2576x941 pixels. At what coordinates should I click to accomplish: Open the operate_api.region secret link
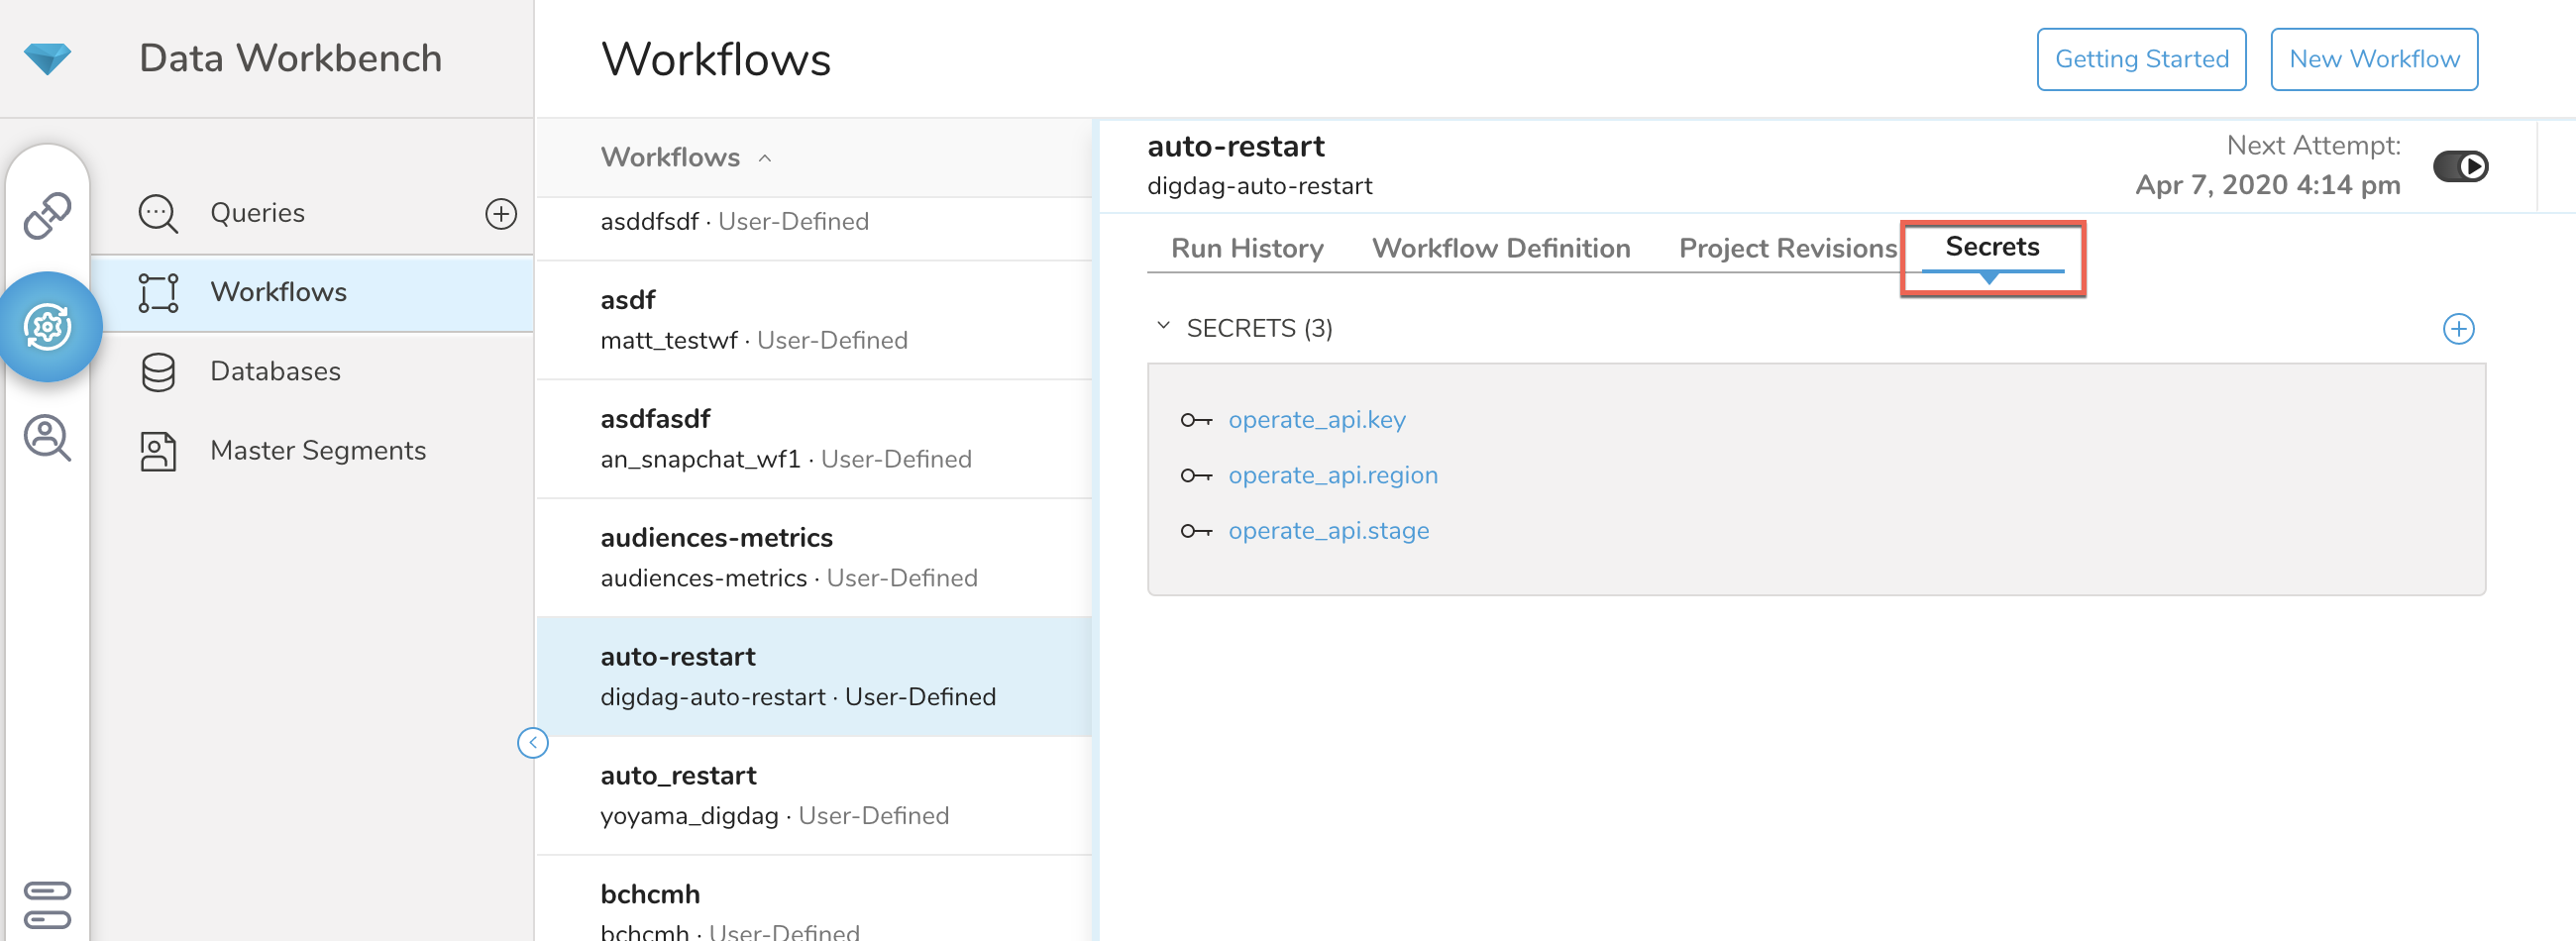coord(1332,475)
